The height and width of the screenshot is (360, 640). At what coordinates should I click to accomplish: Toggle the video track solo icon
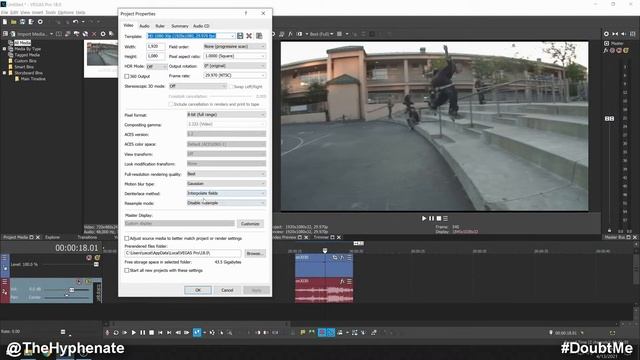click(97, 258)
